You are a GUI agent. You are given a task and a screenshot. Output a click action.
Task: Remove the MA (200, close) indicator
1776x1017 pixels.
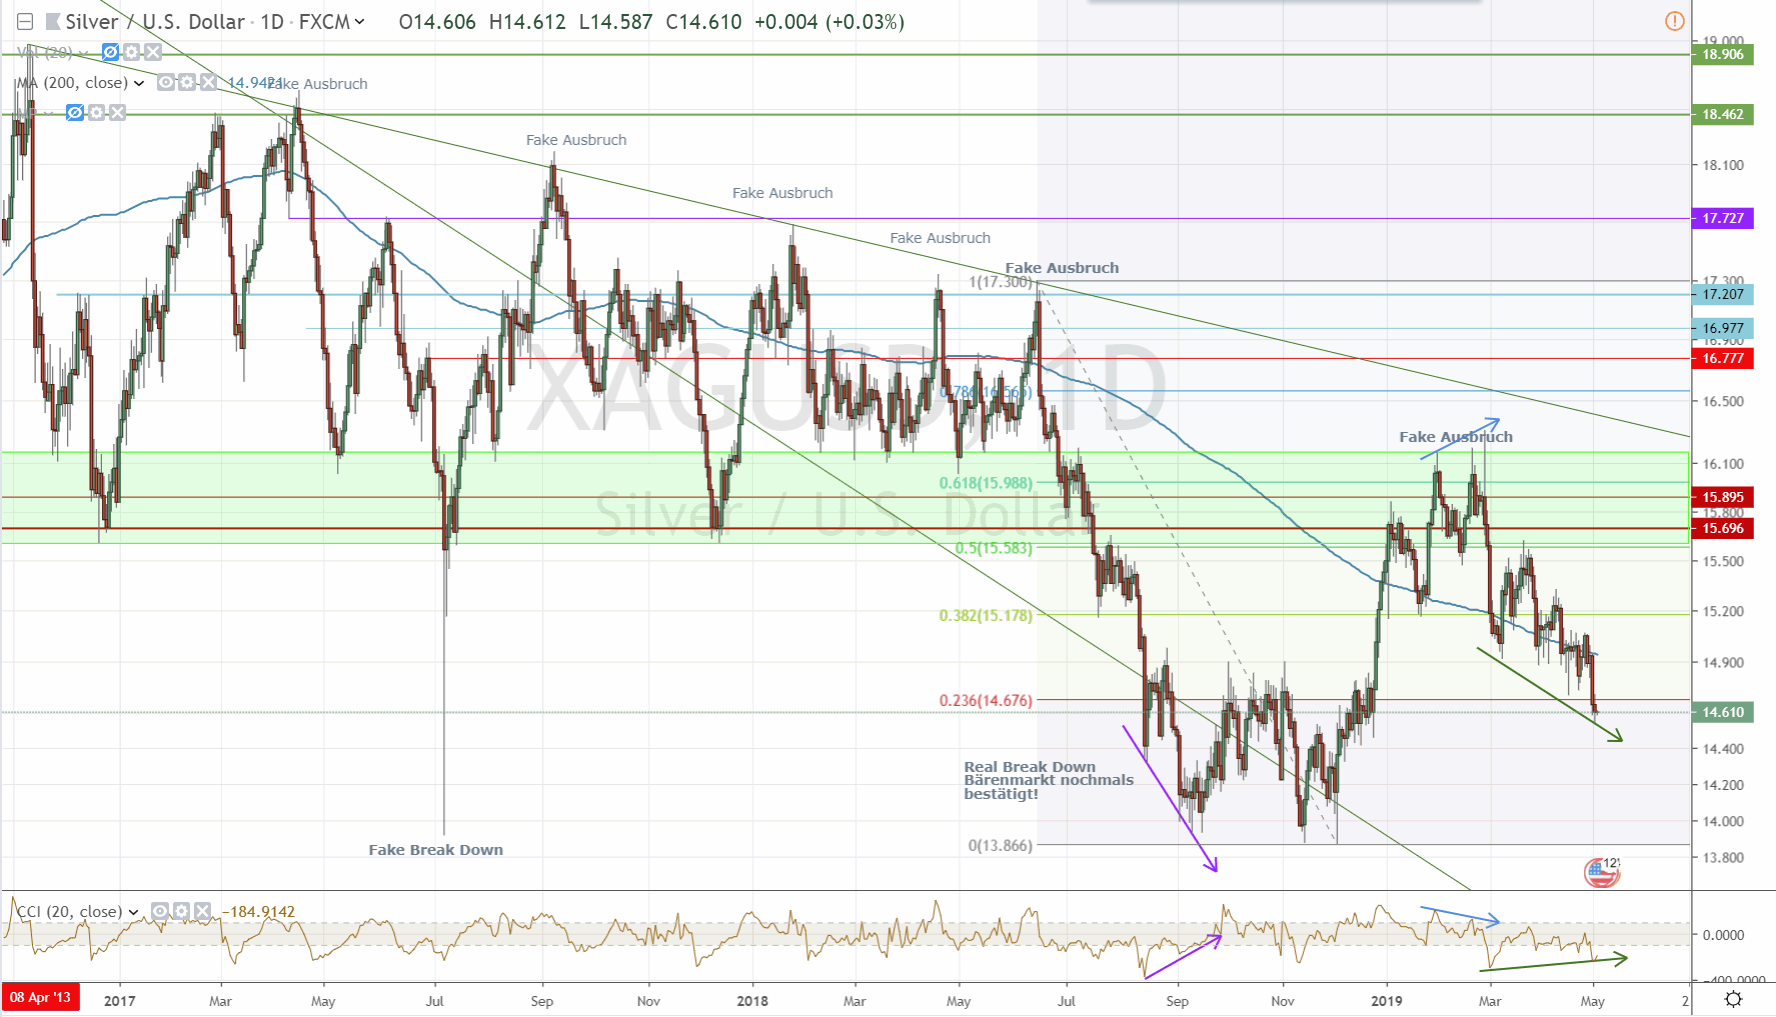pyautogui.click(x=208, y=83)
